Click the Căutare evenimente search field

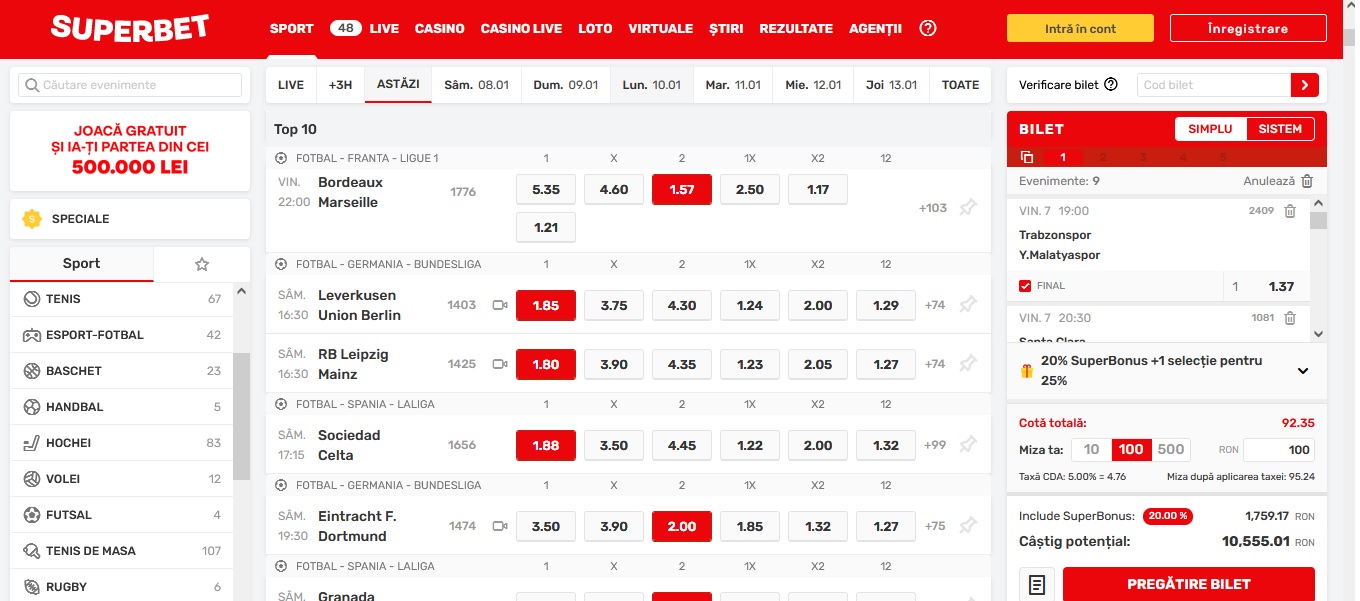click(x=130, y=85)
